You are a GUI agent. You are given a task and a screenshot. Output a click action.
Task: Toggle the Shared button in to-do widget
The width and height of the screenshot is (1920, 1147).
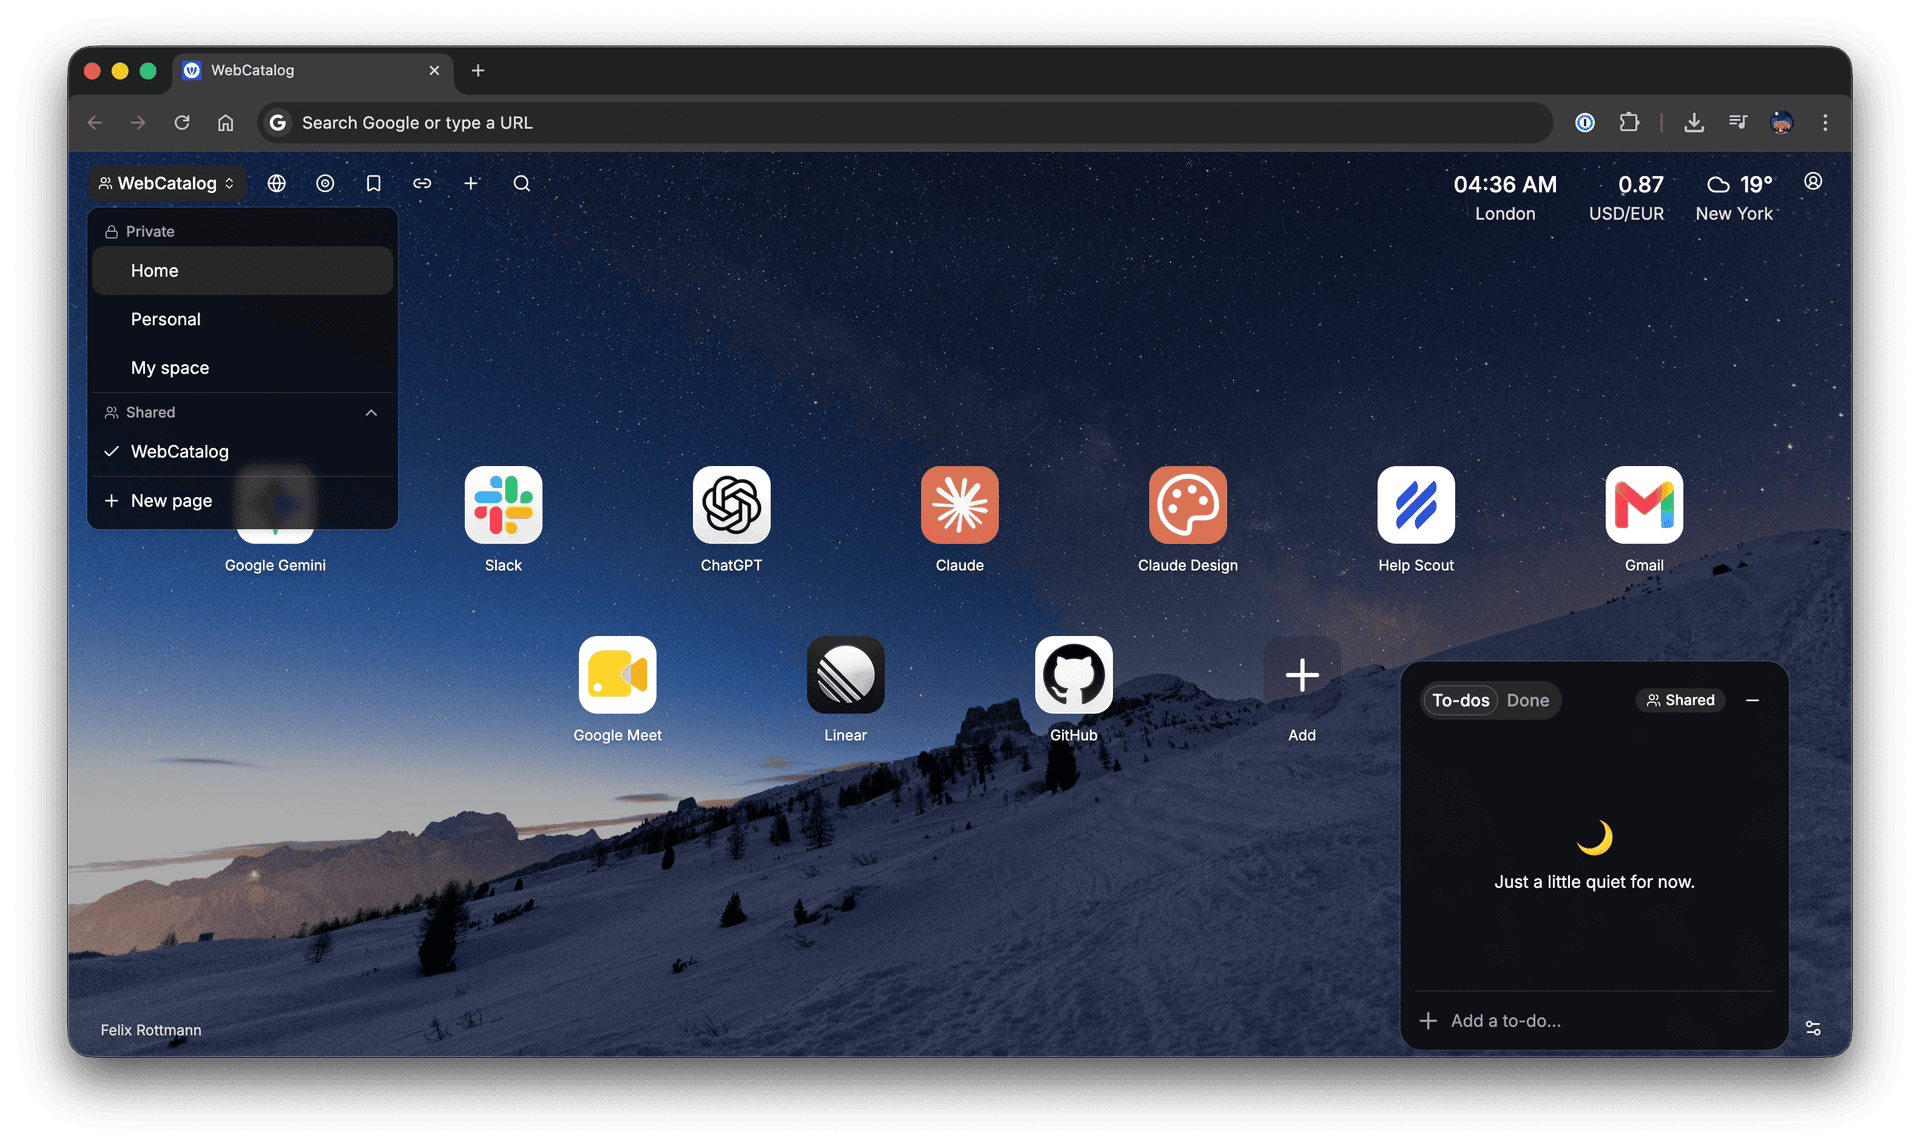tap(1681, 700)
